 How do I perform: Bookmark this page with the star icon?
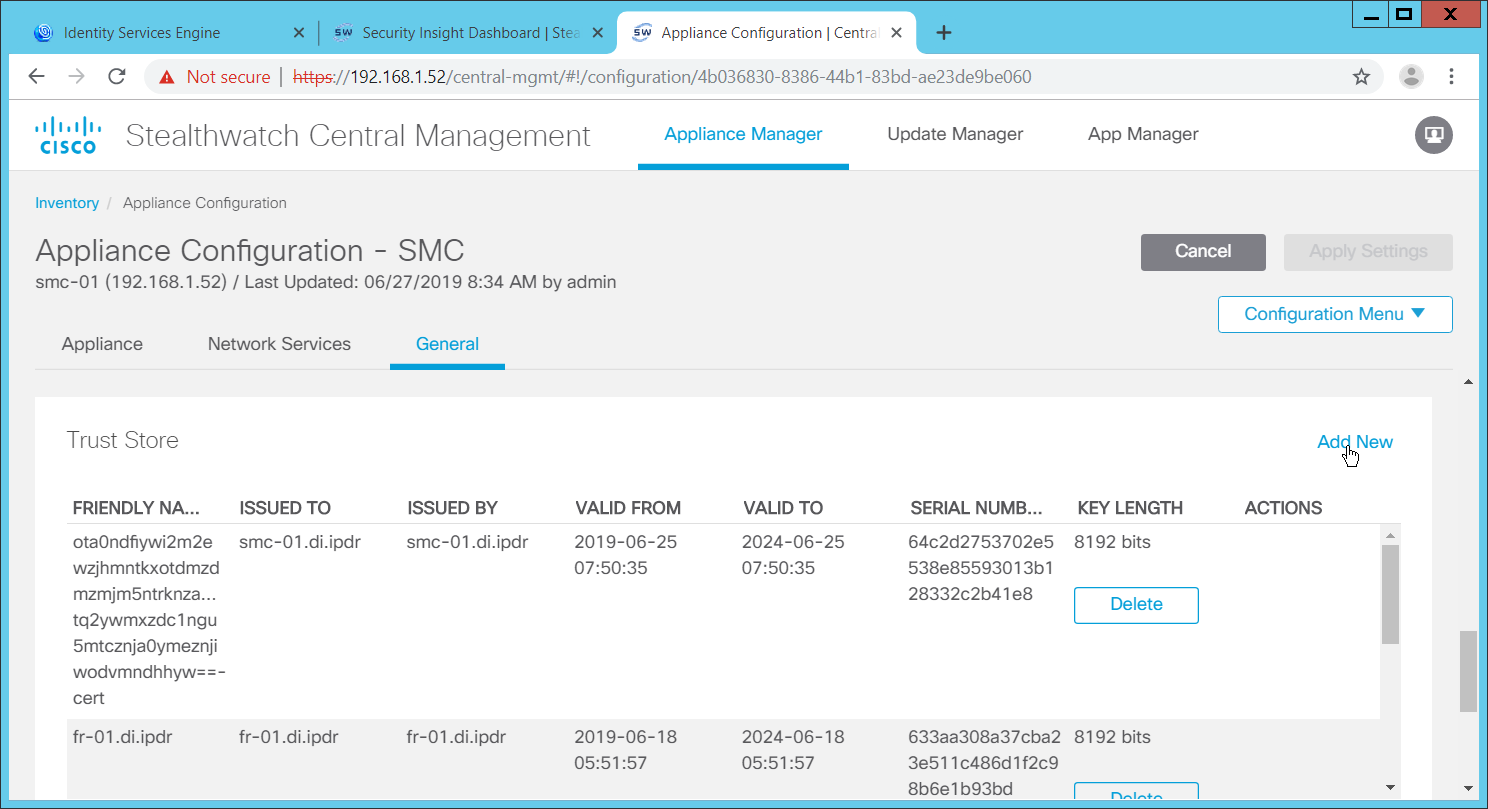[x=1361, y=77]
